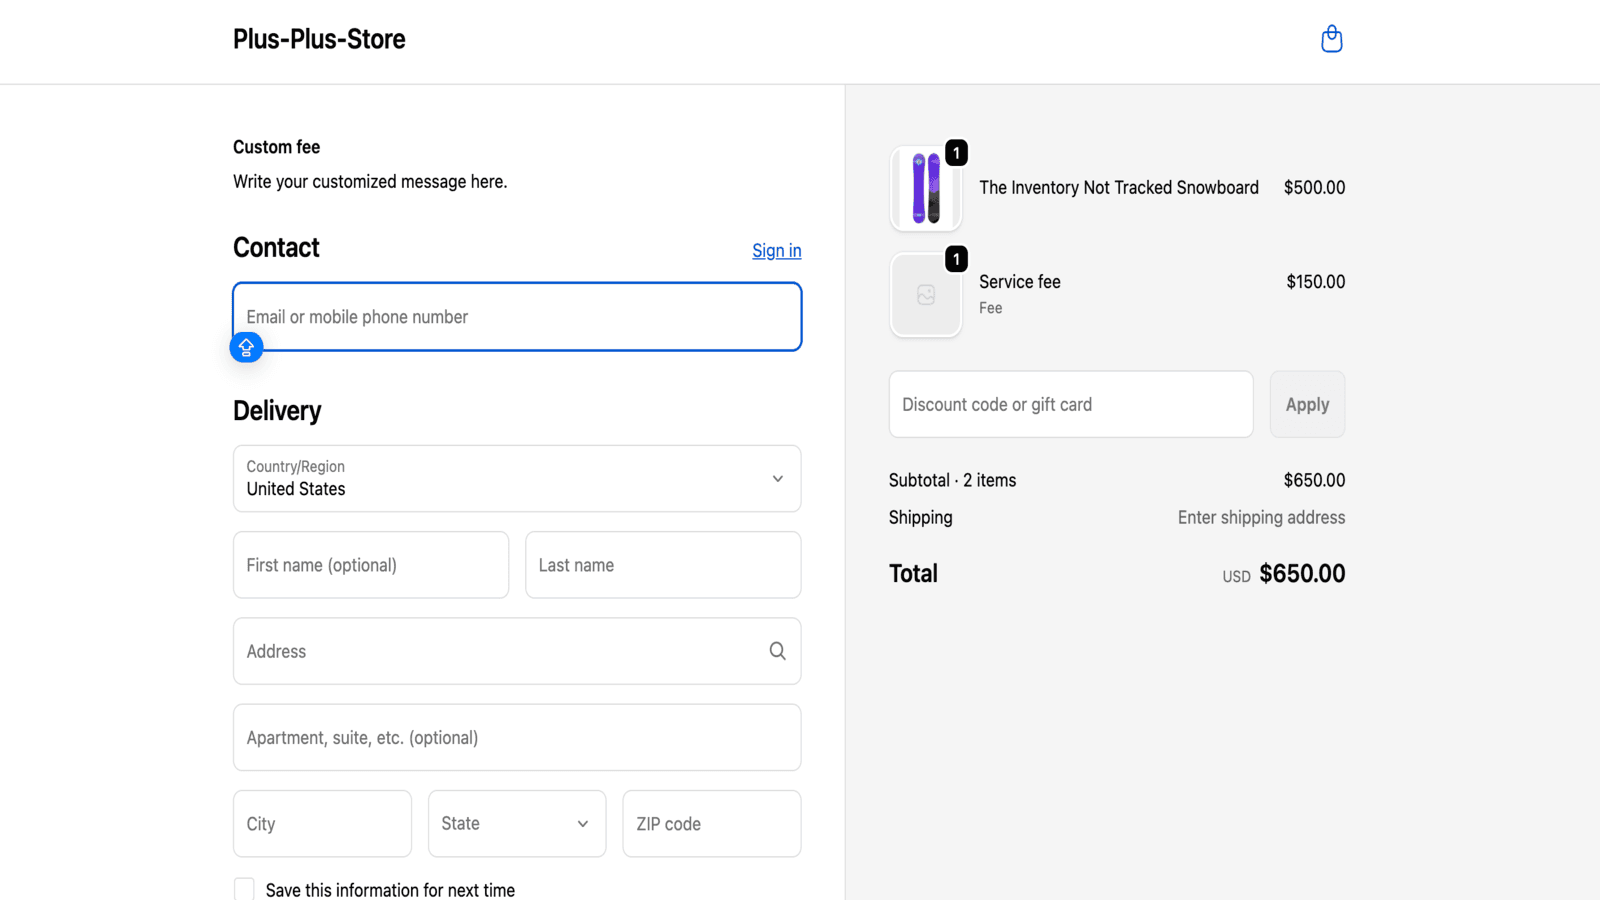Image resolution: width=1600 pixels, height=900 pixels.
Task: Click the Sign in link
Action: click(777, 251)
